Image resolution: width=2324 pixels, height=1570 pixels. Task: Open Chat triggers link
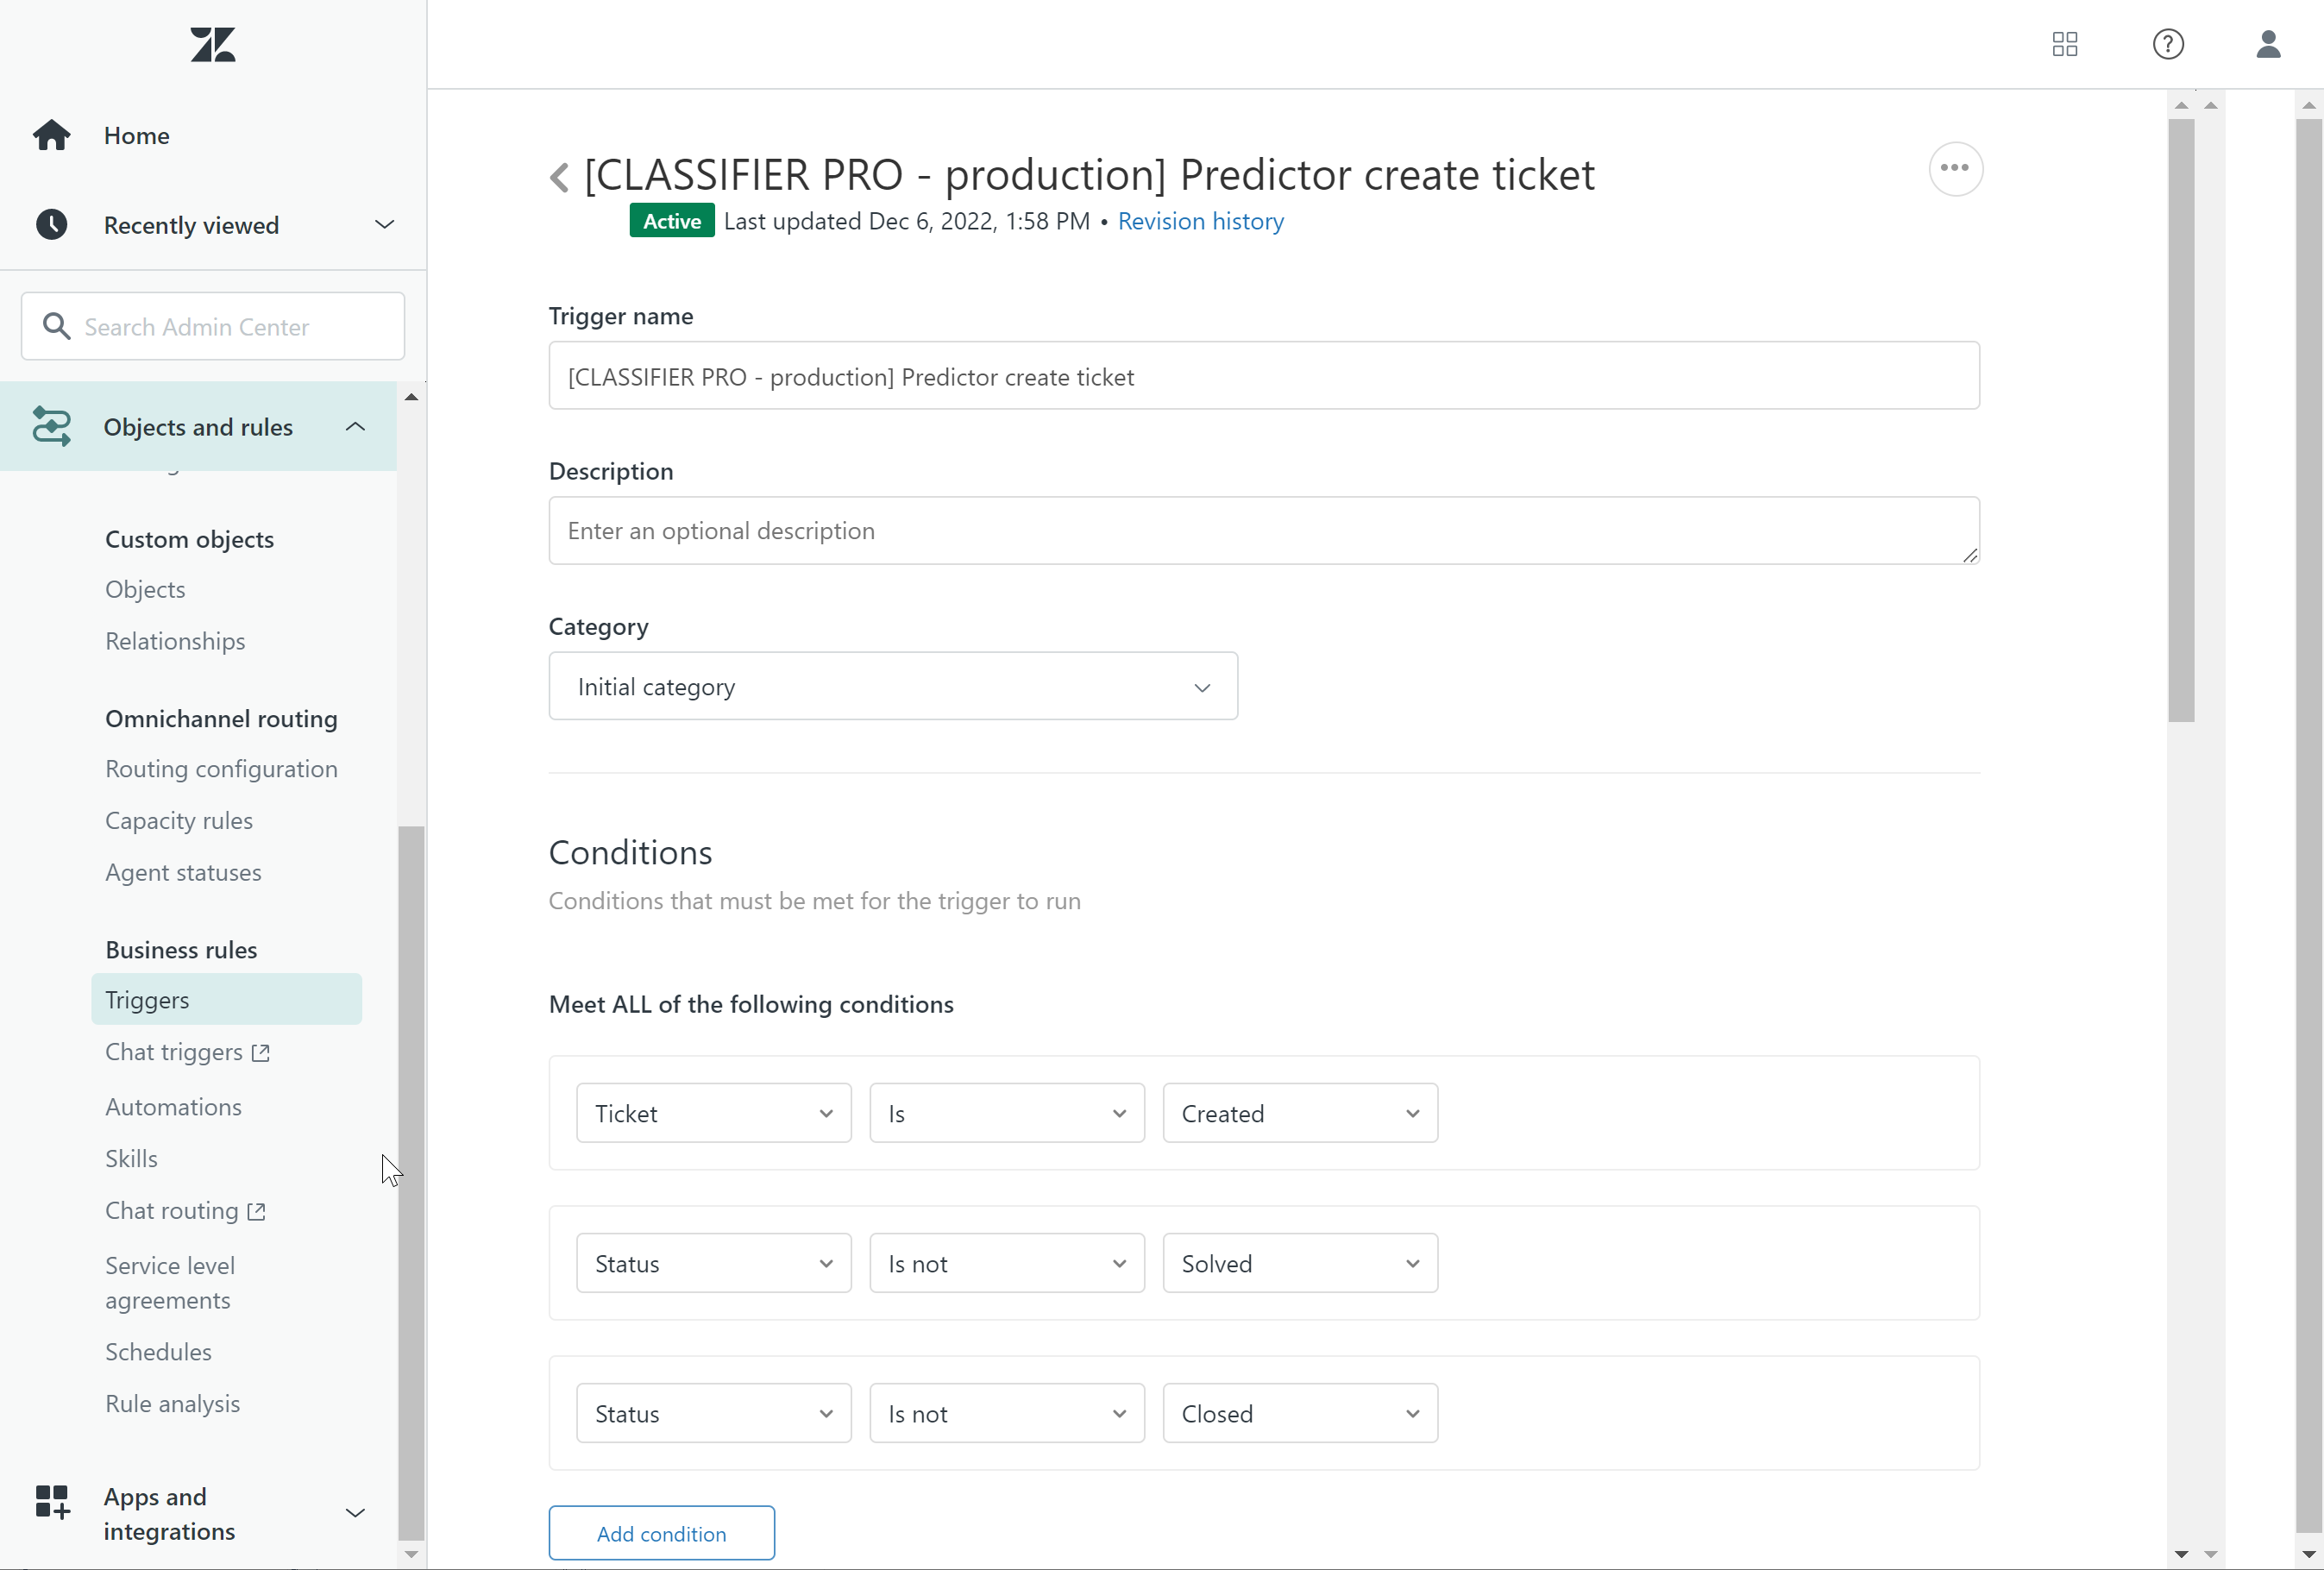coord(174,1052)
